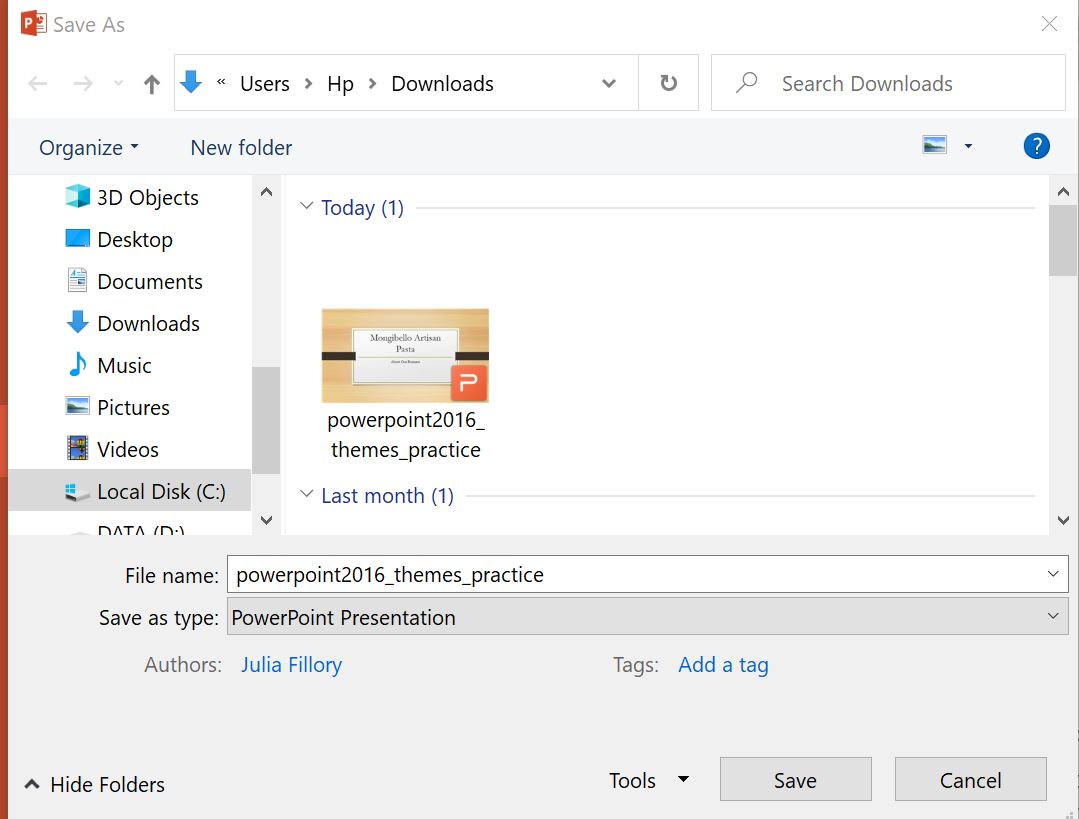Open the Videos folder
The width and height of the screenshot is (1079, 819).
[127, 449]
